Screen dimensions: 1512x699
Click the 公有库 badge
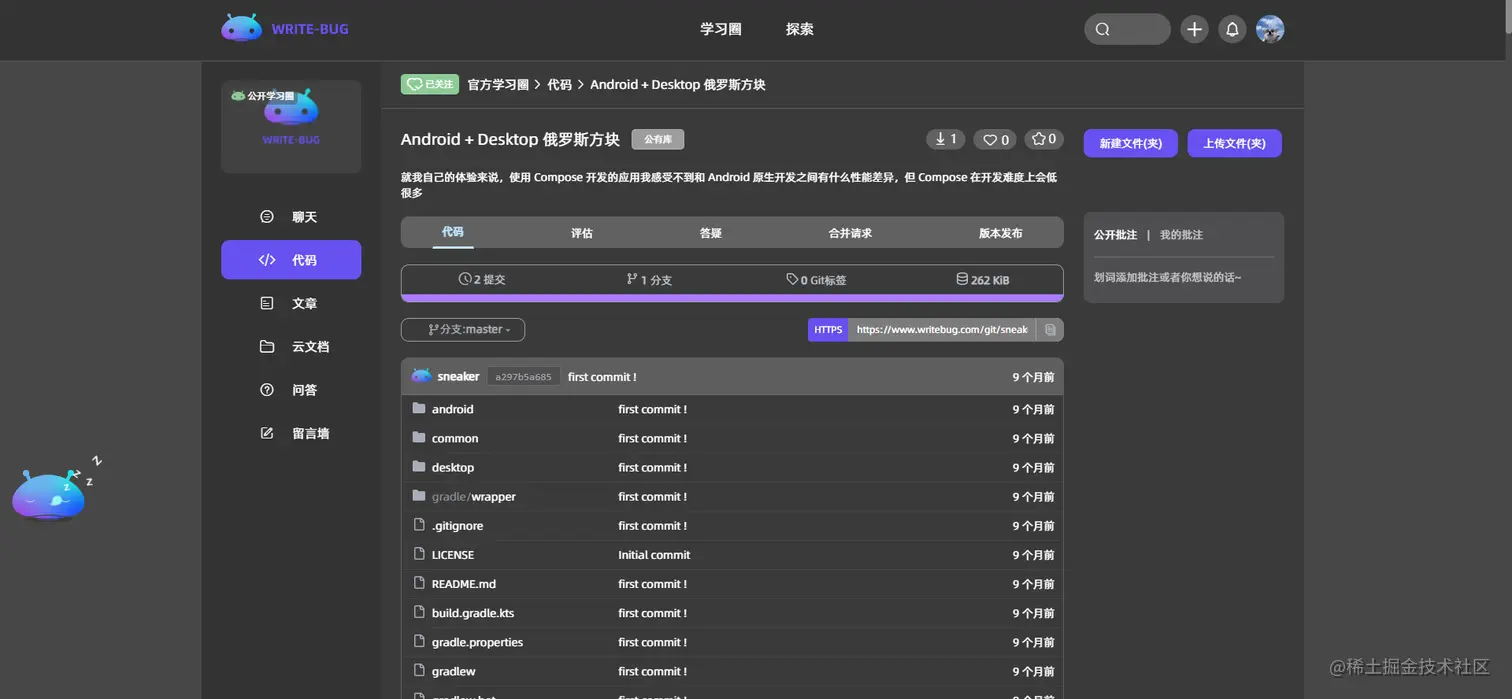658,140
